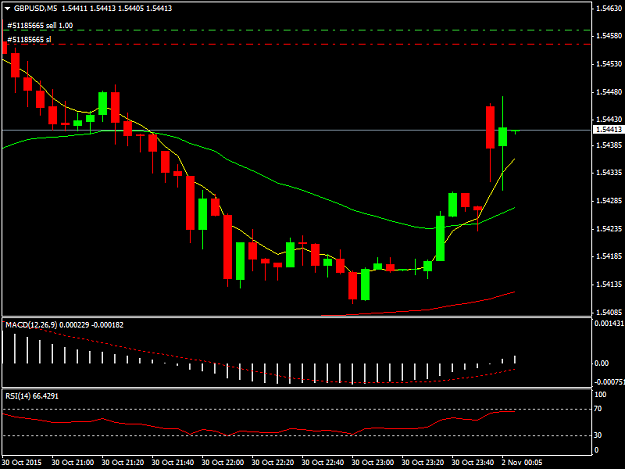Click the 1.54235 price scale label

point(609,229)
